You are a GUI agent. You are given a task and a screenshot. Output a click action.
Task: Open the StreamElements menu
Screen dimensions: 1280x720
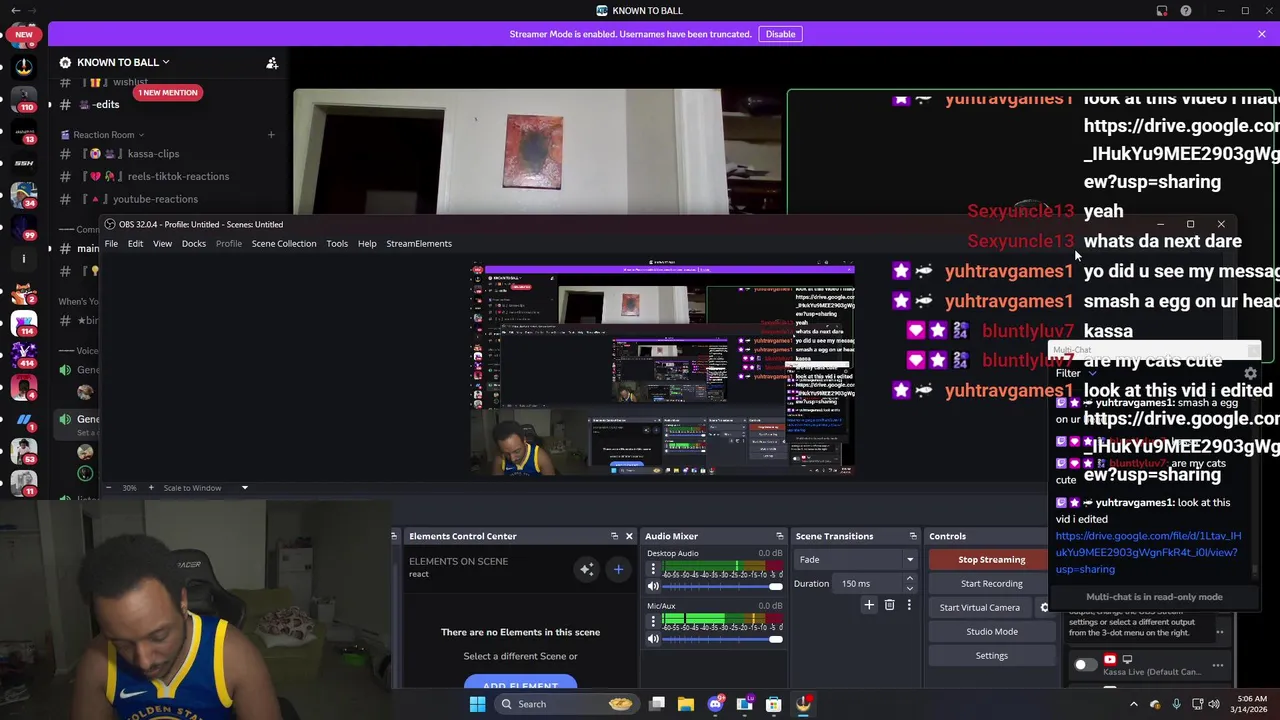tap(419, 243)
